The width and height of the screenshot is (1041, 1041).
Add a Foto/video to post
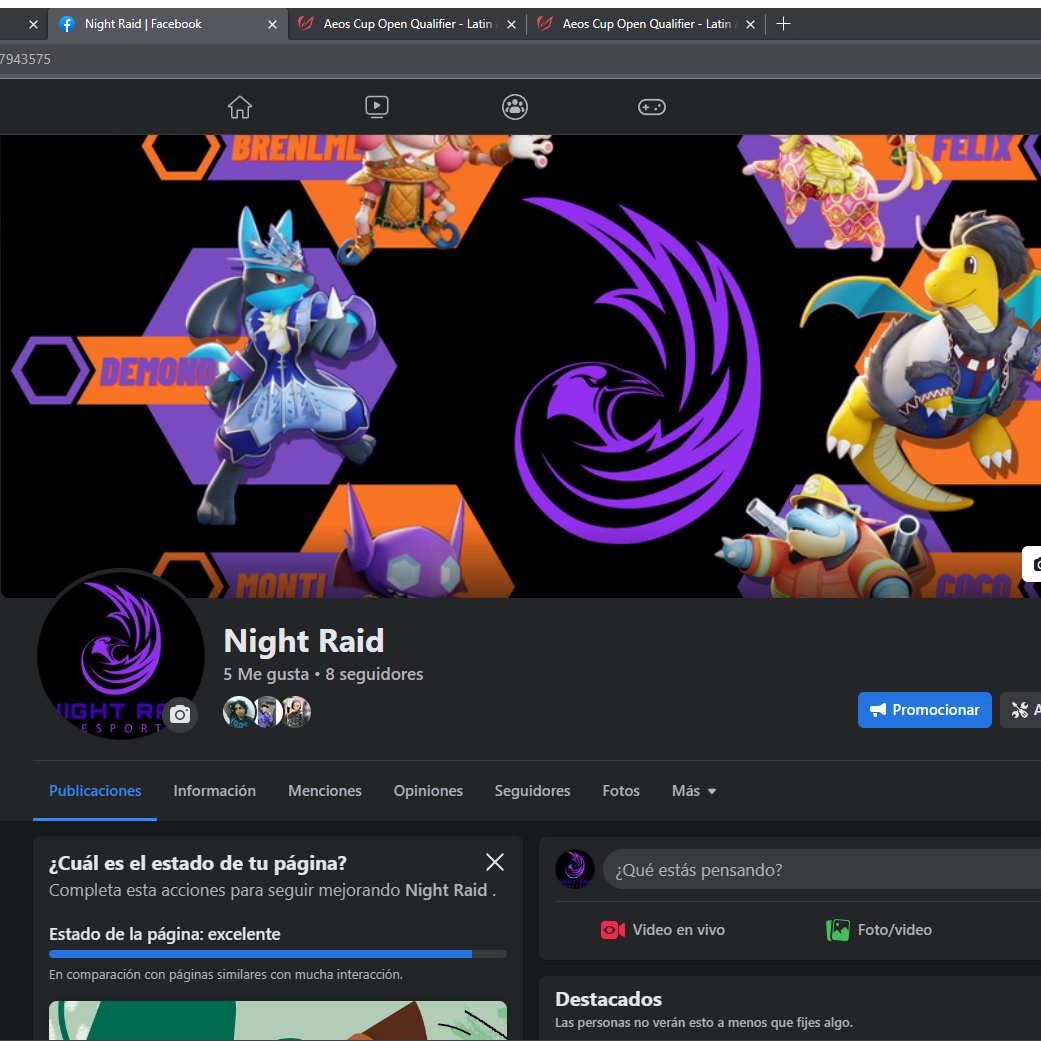878,929
